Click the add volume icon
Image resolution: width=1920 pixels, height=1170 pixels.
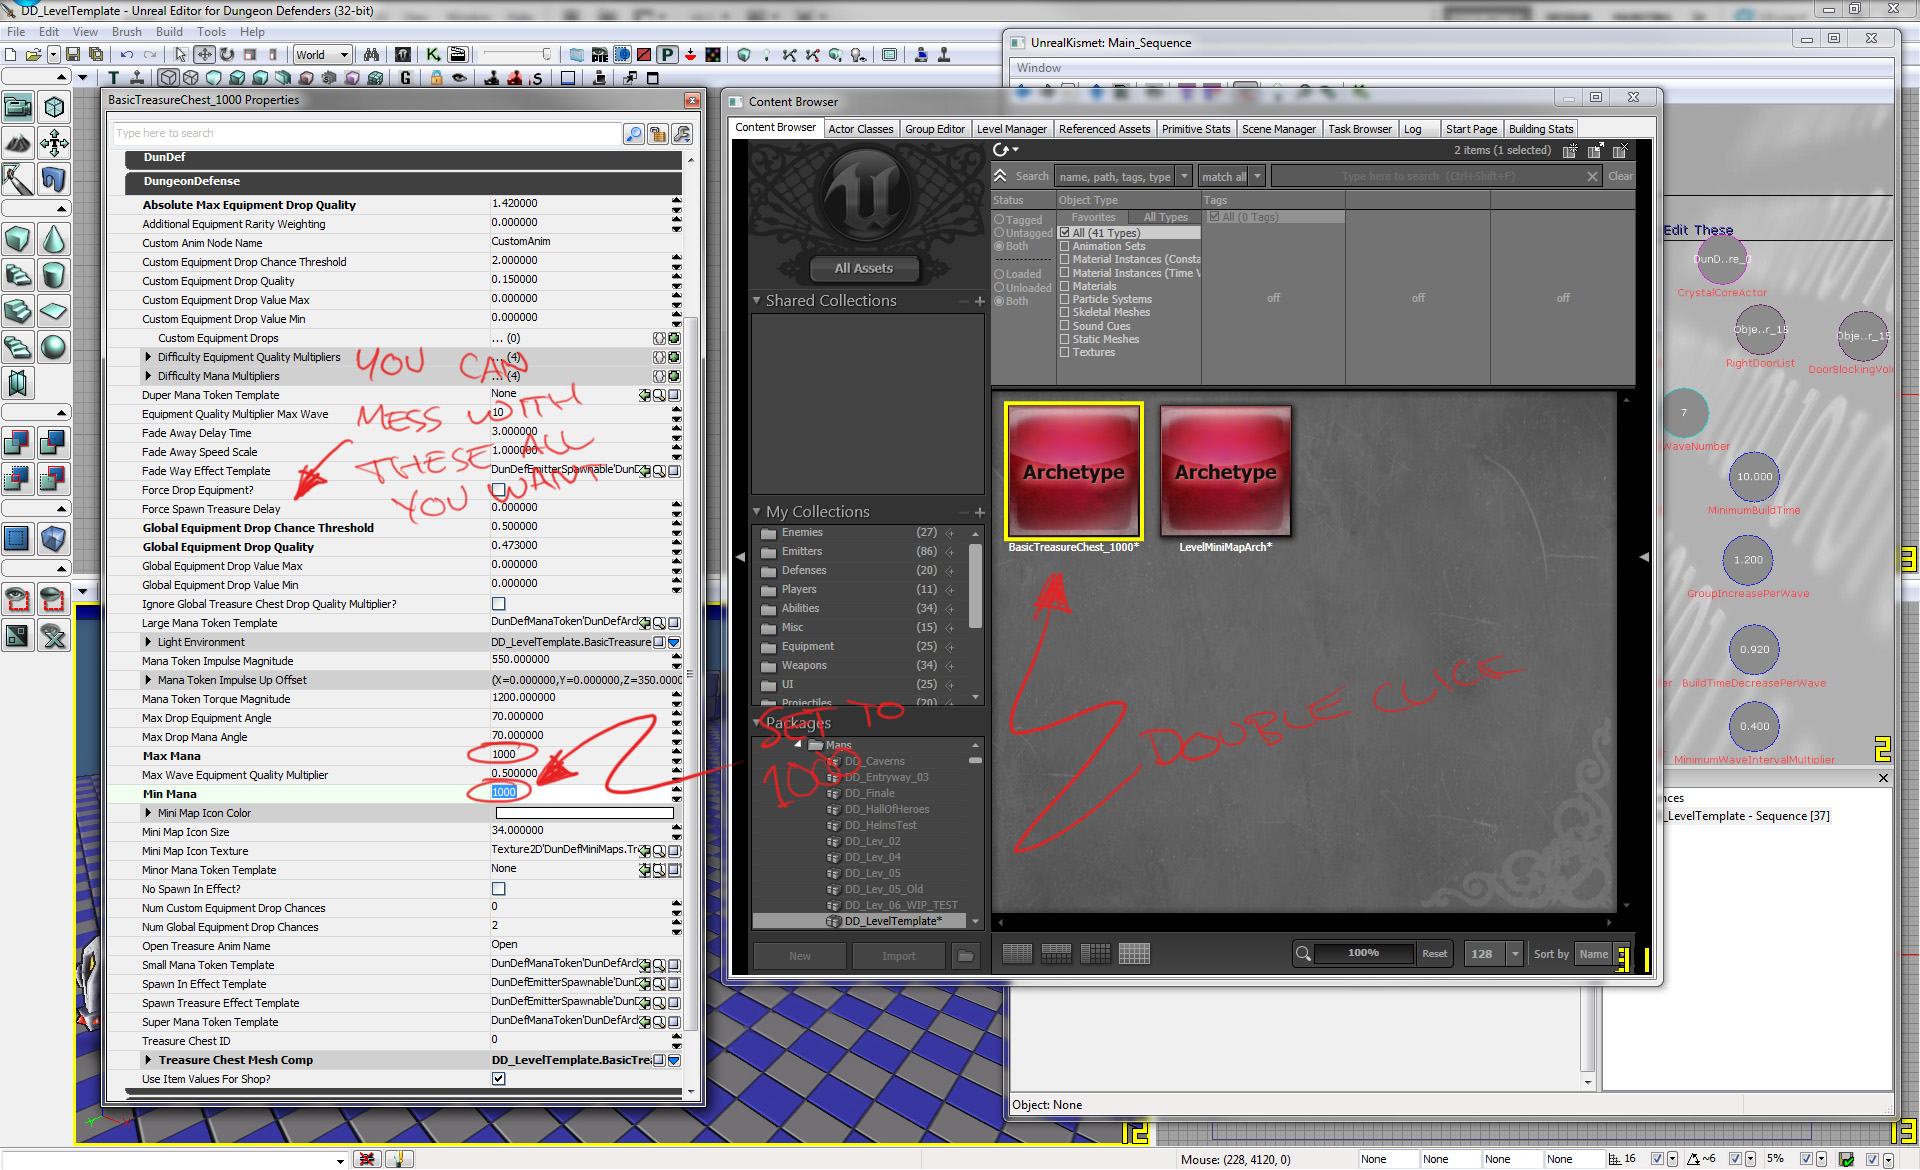[54, 539]
